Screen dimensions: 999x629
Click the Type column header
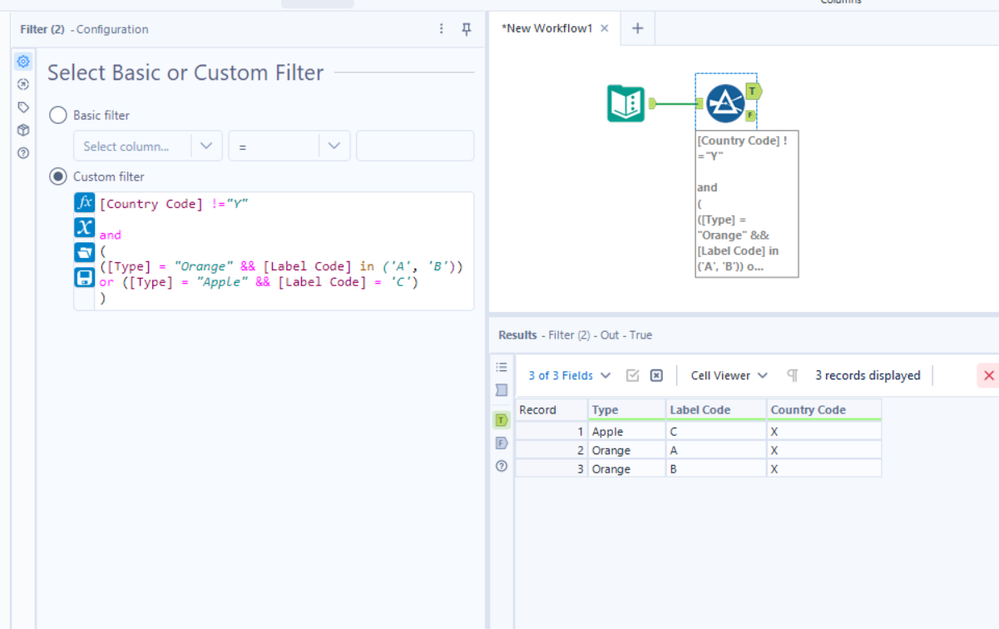[x=626, y=410]
